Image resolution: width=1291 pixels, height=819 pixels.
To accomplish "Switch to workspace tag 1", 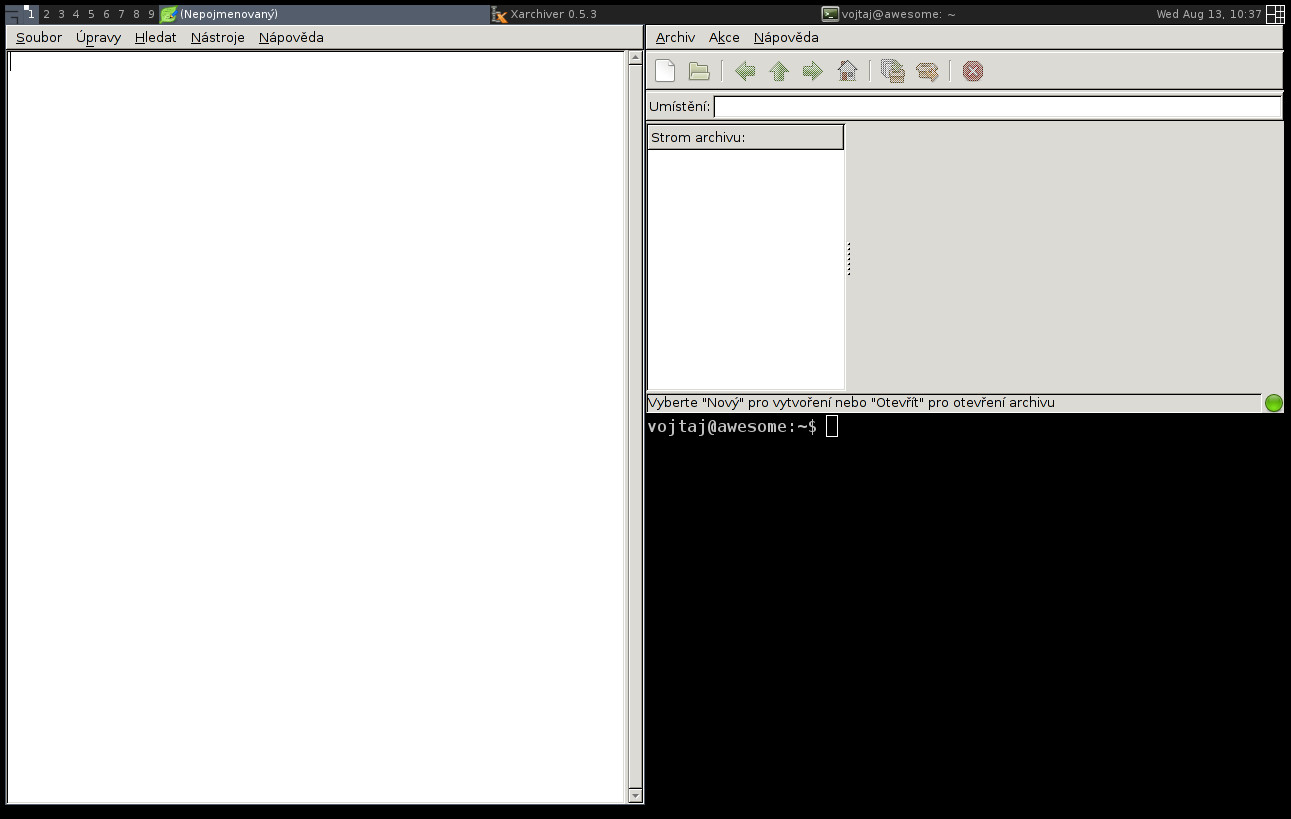I will point(31,14).
